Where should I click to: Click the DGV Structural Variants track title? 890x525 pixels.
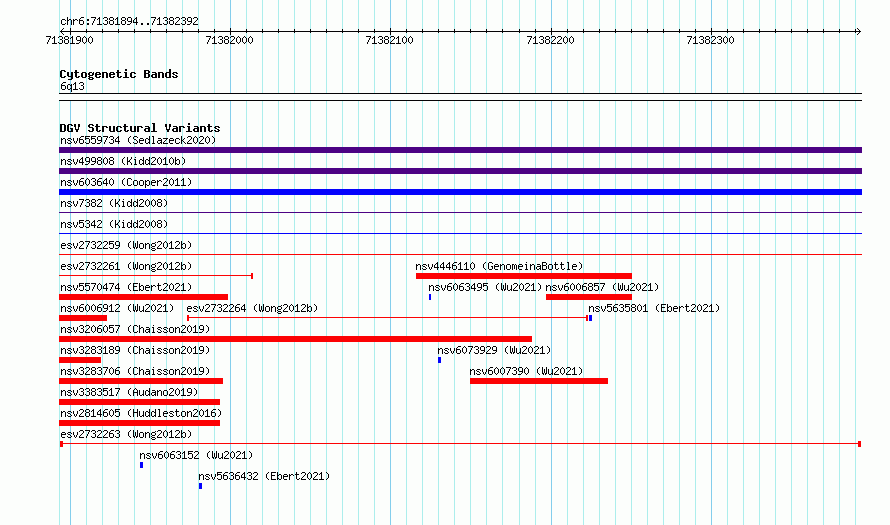click(140, 128)
